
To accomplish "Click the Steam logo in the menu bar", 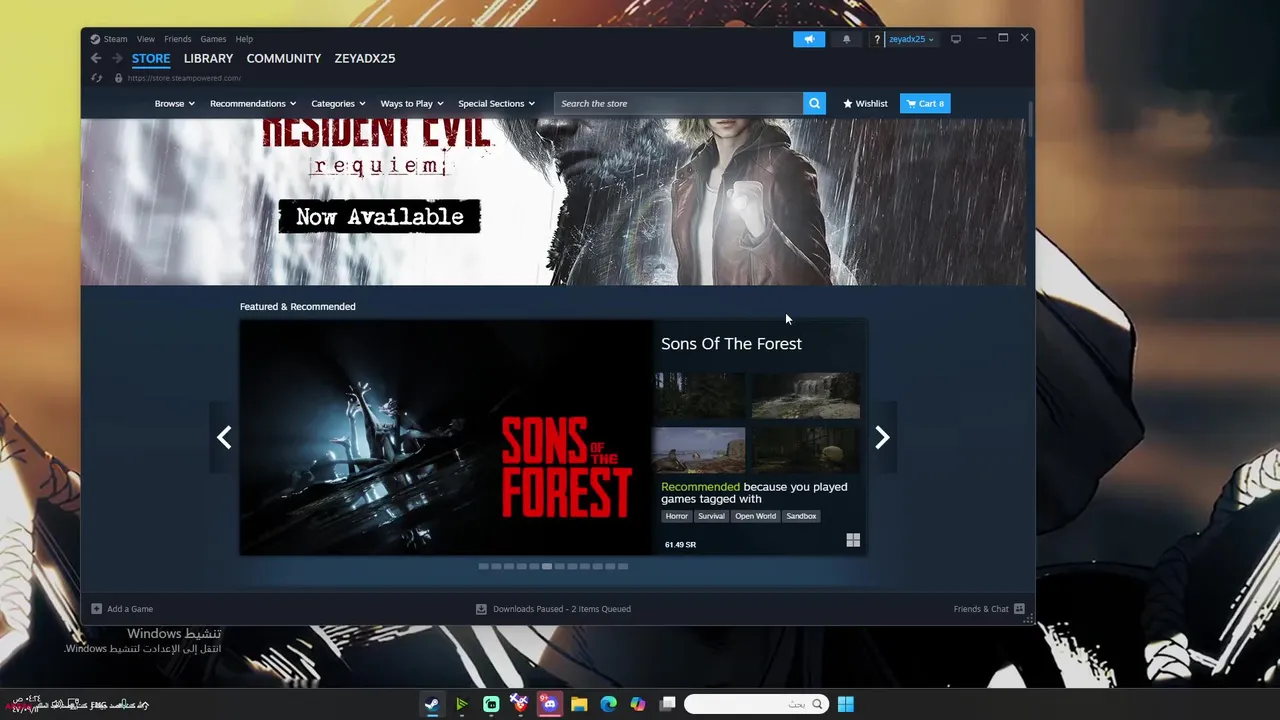I will 95,39.
